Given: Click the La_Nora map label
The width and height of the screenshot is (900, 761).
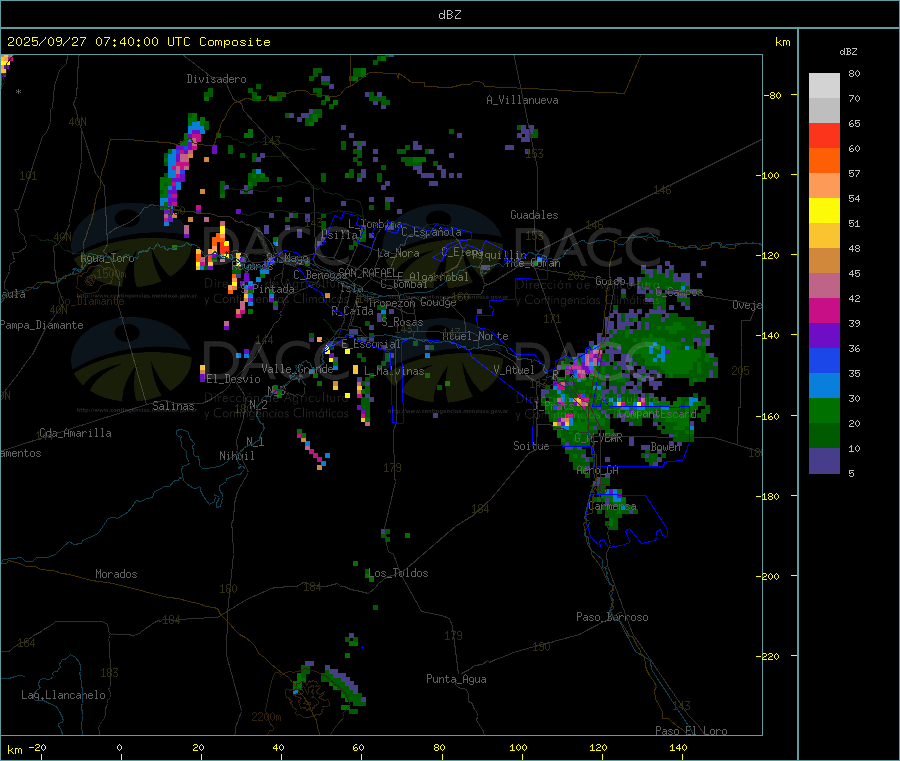Looking at the screenshot, I should pos(398,253).
